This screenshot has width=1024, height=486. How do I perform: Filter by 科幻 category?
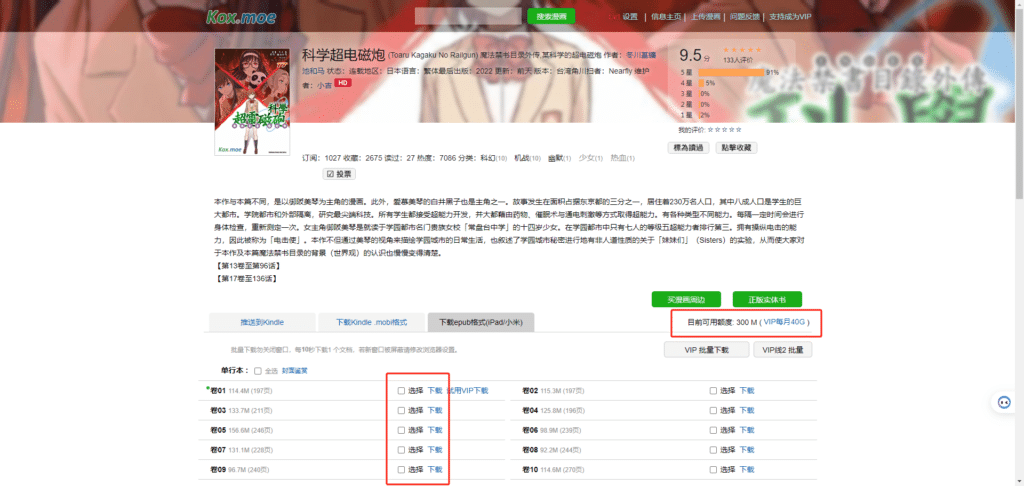point(487,158)
